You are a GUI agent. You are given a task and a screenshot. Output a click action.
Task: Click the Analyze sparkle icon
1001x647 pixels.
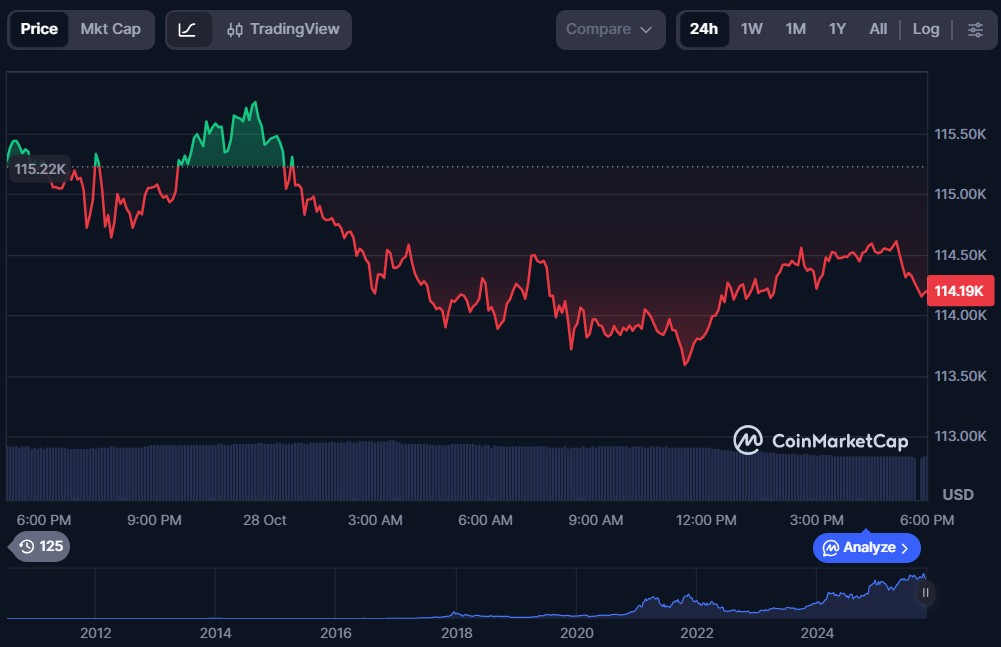tap(830, 548)
